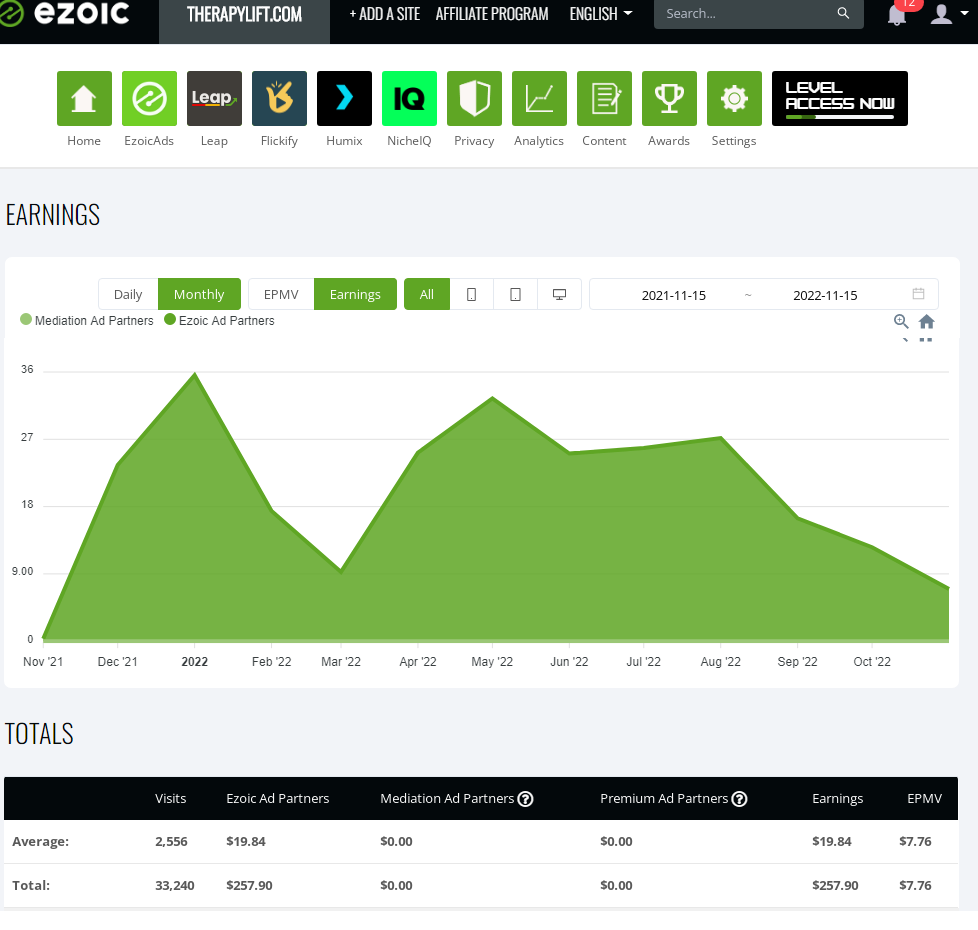This screenshot has width=978, height=930.
Task: Open the Home dashboard icon
Action: 84,99
